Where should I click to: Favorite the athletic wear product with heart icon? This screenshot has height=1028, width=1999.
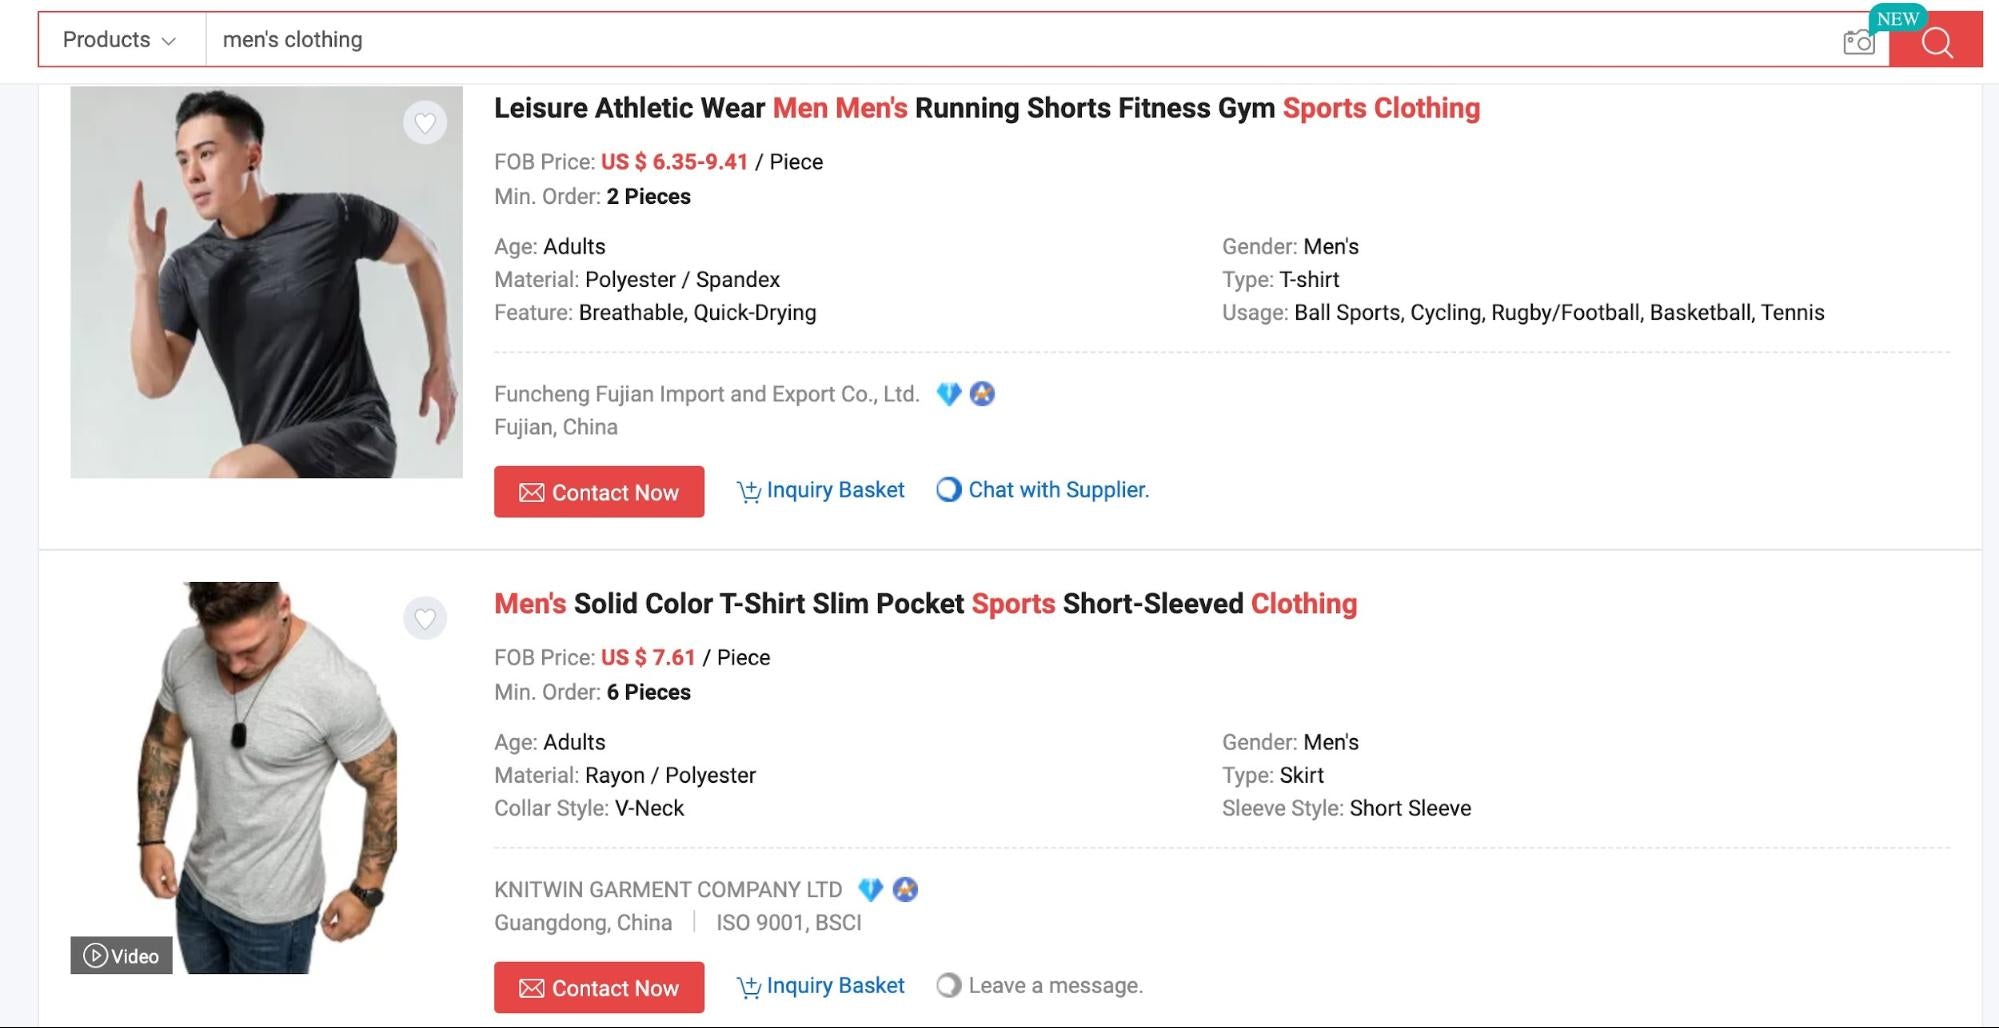pyautogui.click(x=425, y=122)
